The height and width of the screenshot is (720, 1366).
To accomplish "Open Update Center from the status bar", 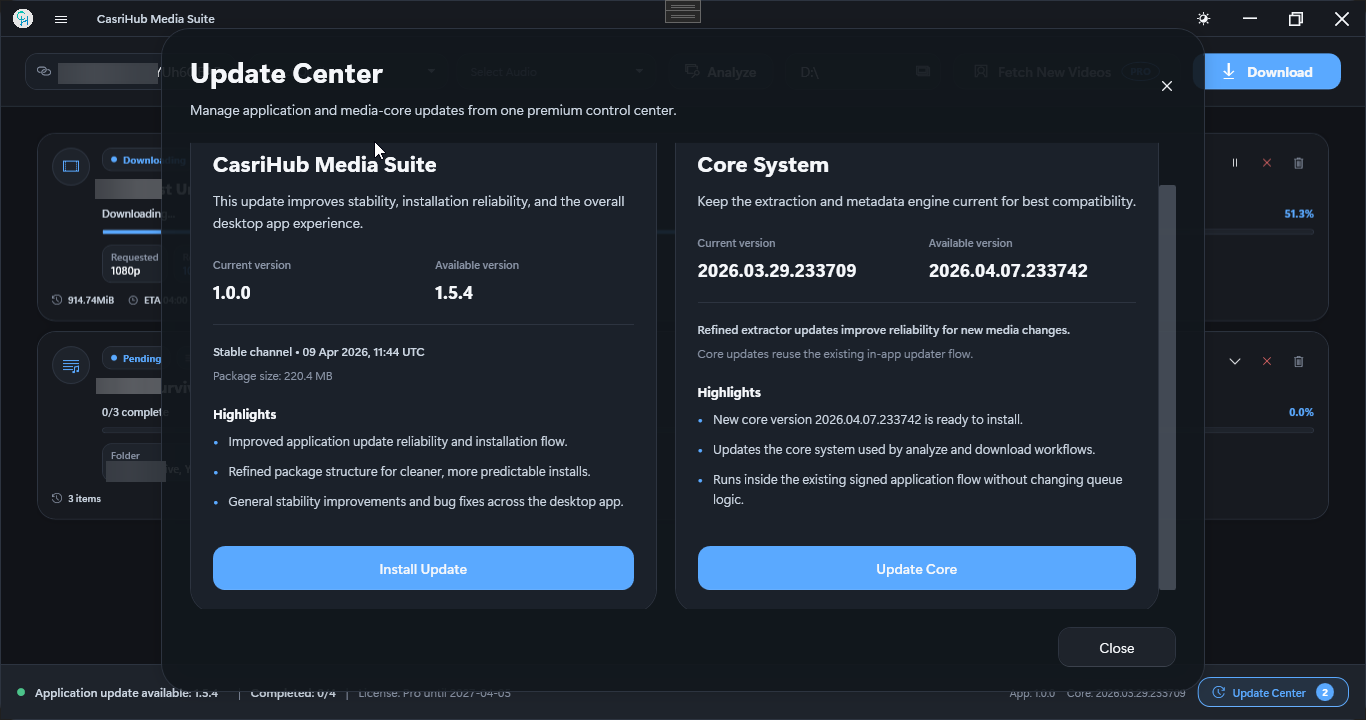I will pos(1273,692).
